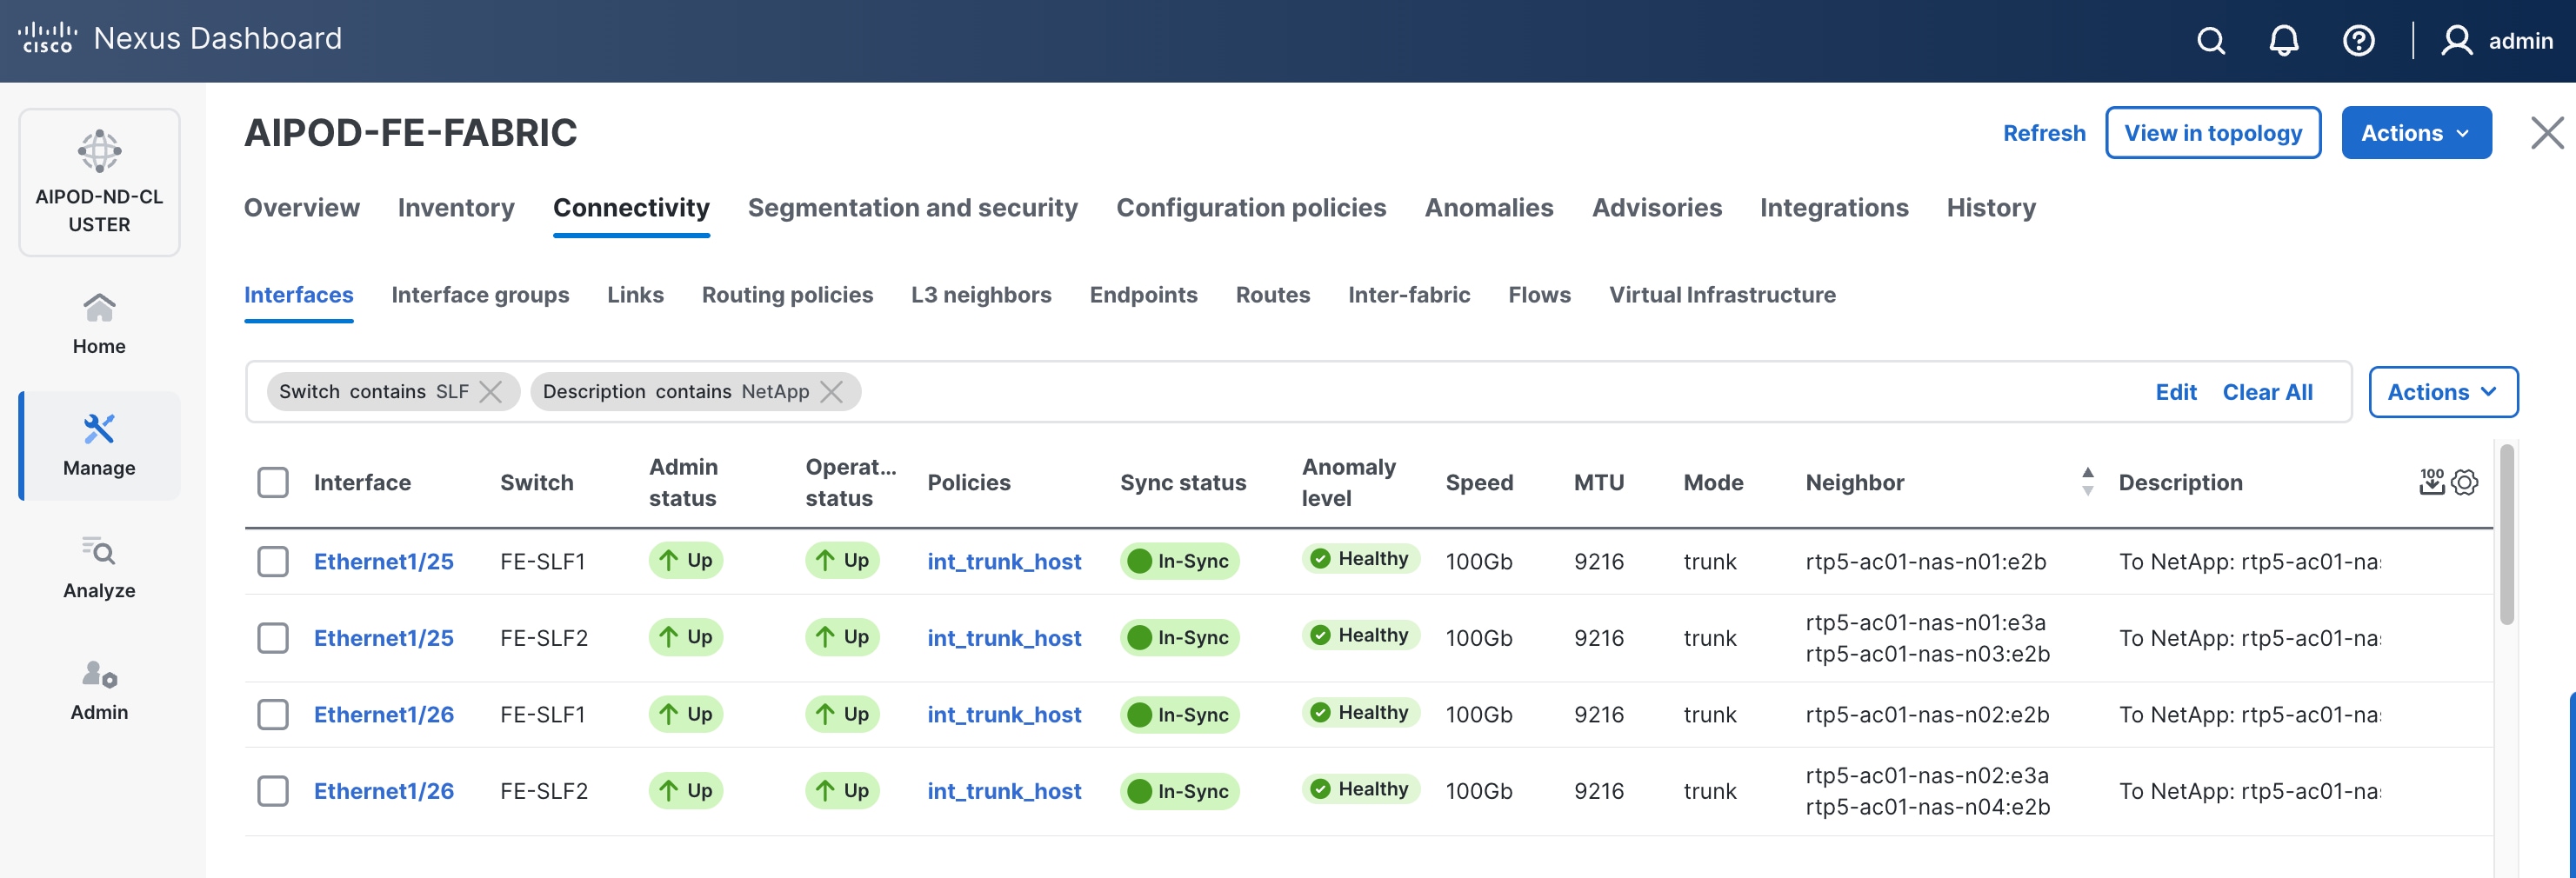2576x878 pixels.
Task: Switch to the Anomalies tab
Action: (x=1489, y=207)
